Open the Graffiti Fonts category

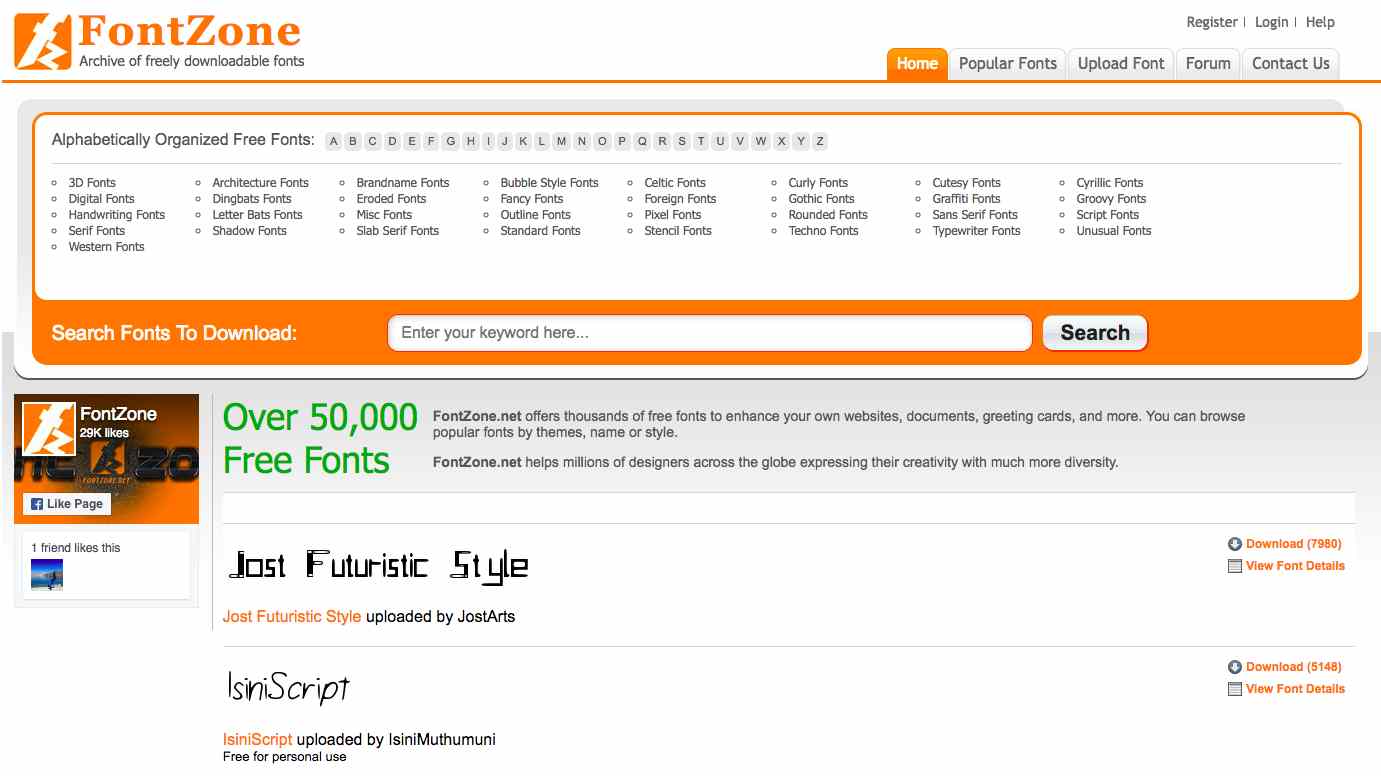[966, 199]
